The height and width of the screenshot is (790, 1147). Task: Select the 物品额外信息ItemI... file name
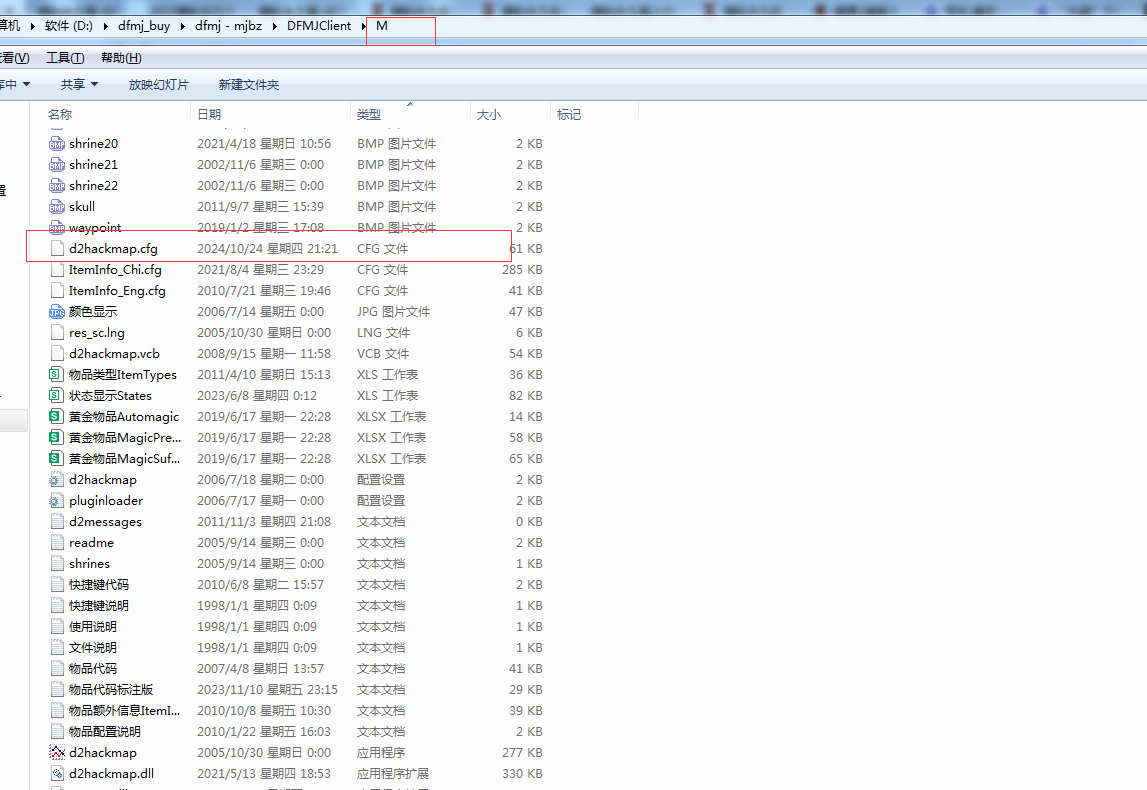[x=124, y=711]
